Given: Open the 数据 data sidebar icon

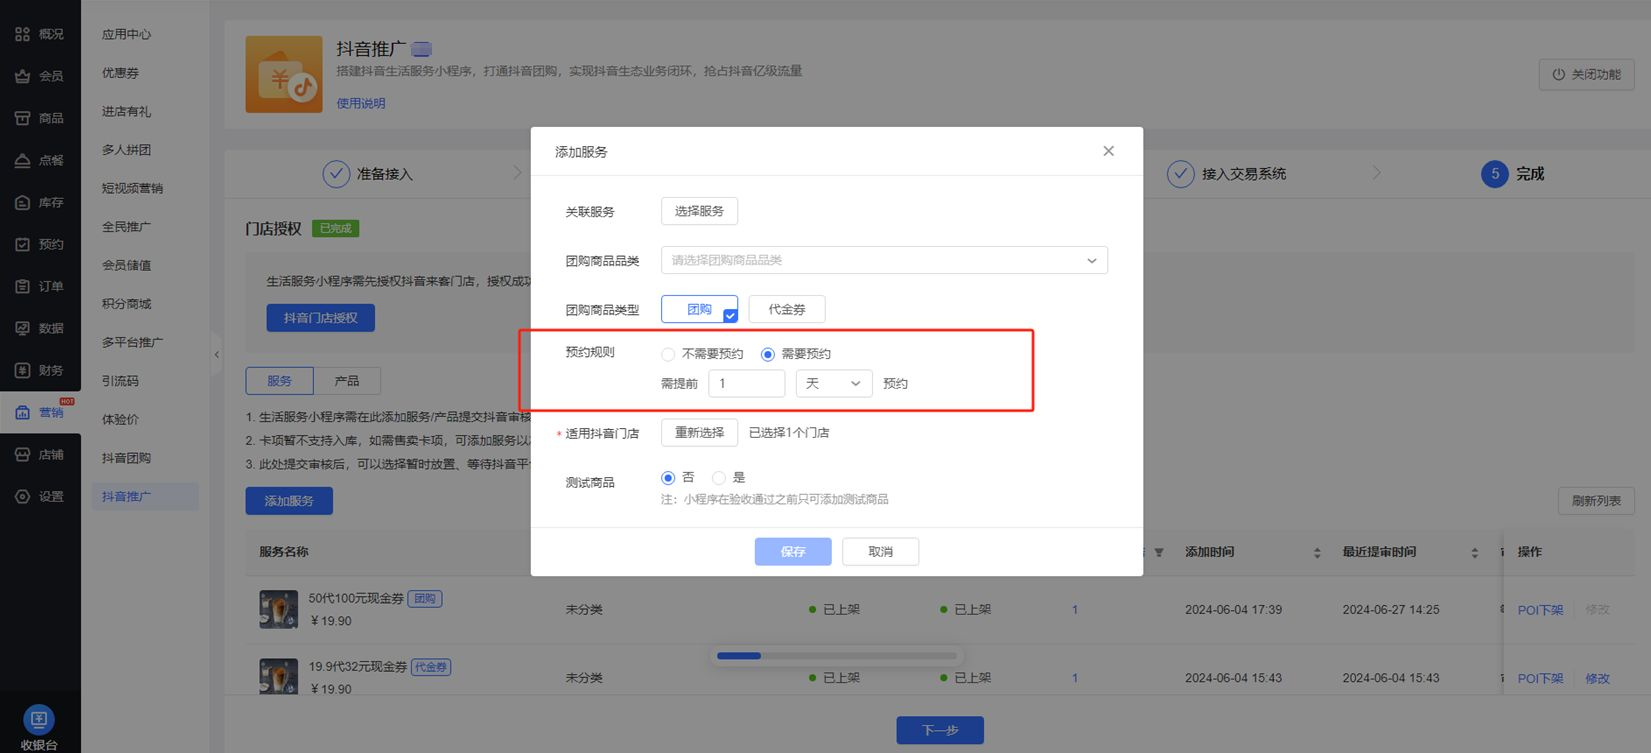Looking at the screenshot, I should click(x=22, y=328).
